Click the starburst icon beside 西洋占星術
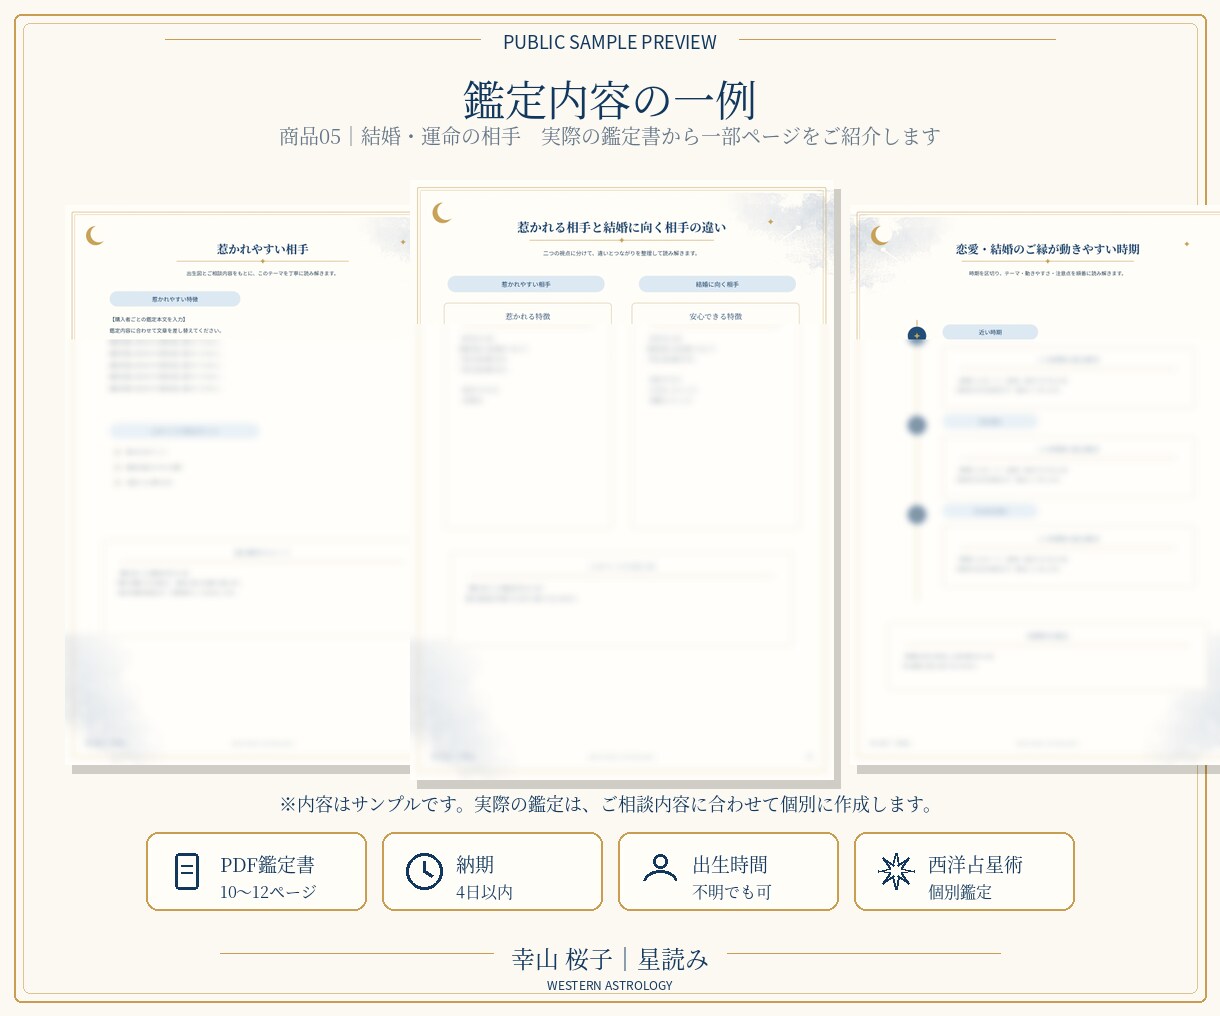The image size is (1220, 1016). click(x=896, y=871)
